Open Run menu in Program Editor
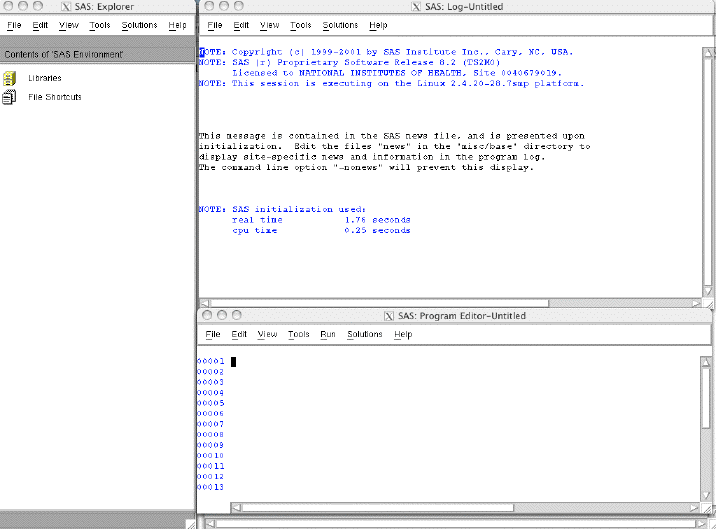The image size is (716, 529). point(327,334)
